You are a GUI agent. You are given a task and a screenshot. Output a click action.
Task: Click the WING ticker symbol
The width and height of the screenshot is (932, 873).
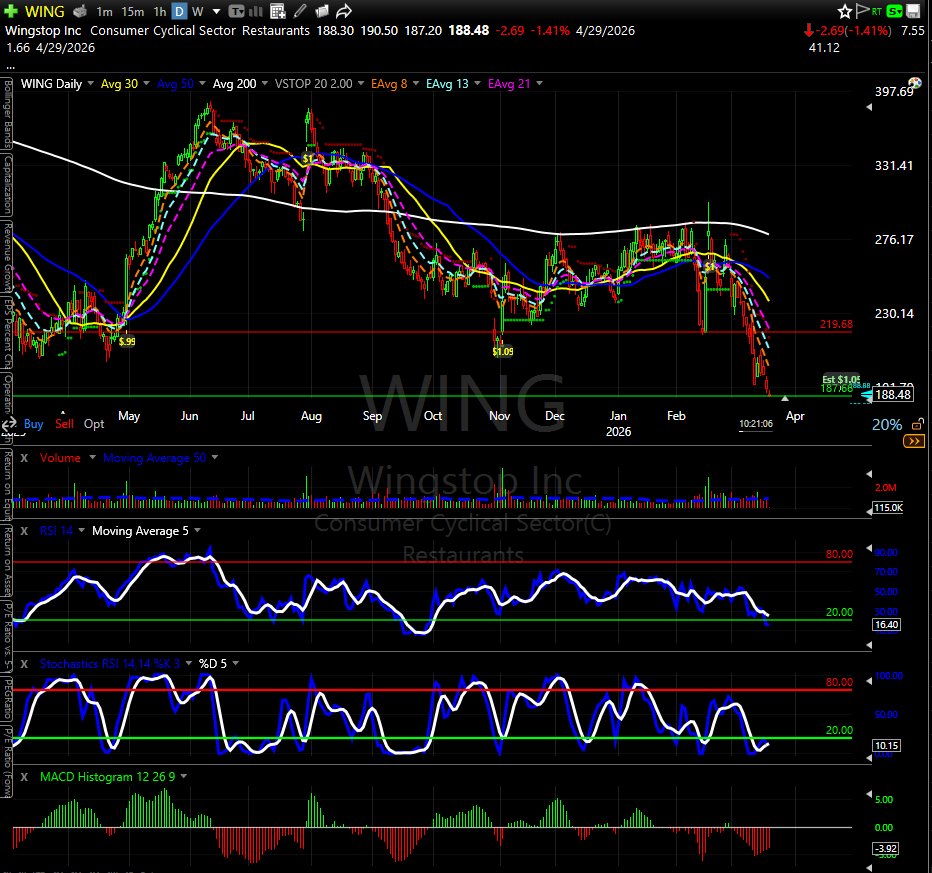45,11
